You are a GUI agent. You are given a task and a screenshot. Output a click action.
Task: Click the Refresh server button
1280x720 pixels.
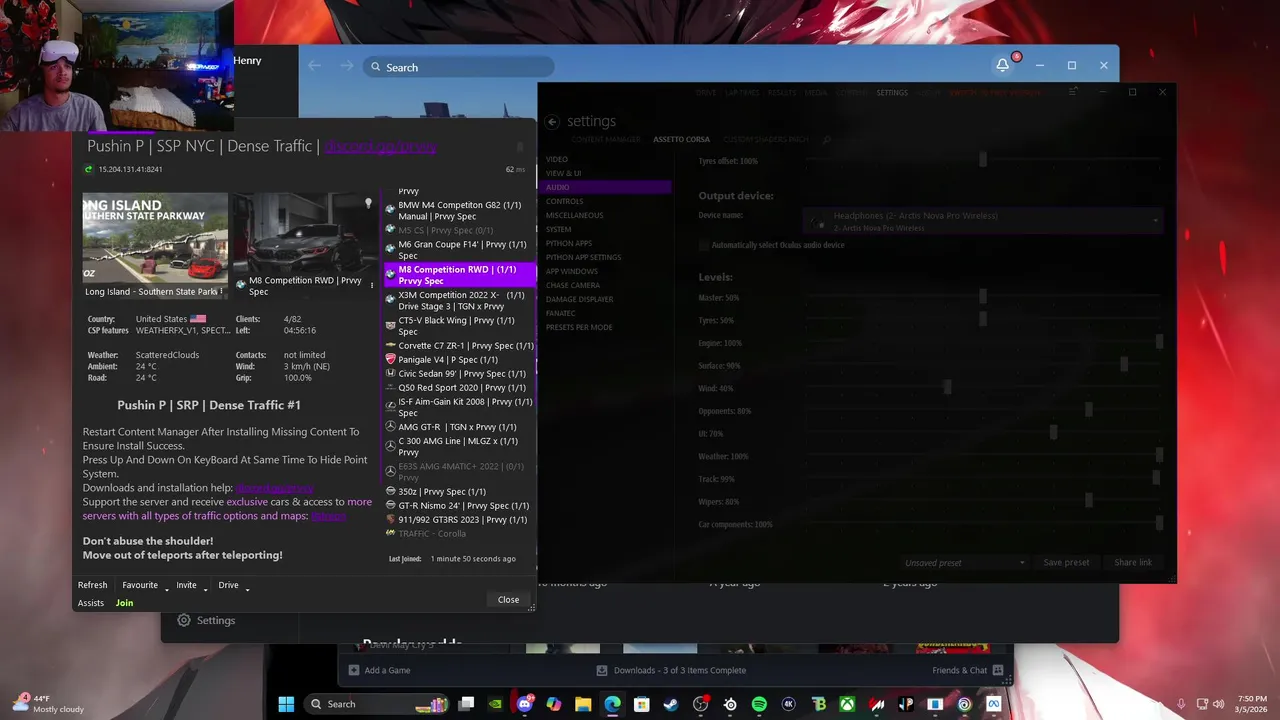[x=92, y=585]
